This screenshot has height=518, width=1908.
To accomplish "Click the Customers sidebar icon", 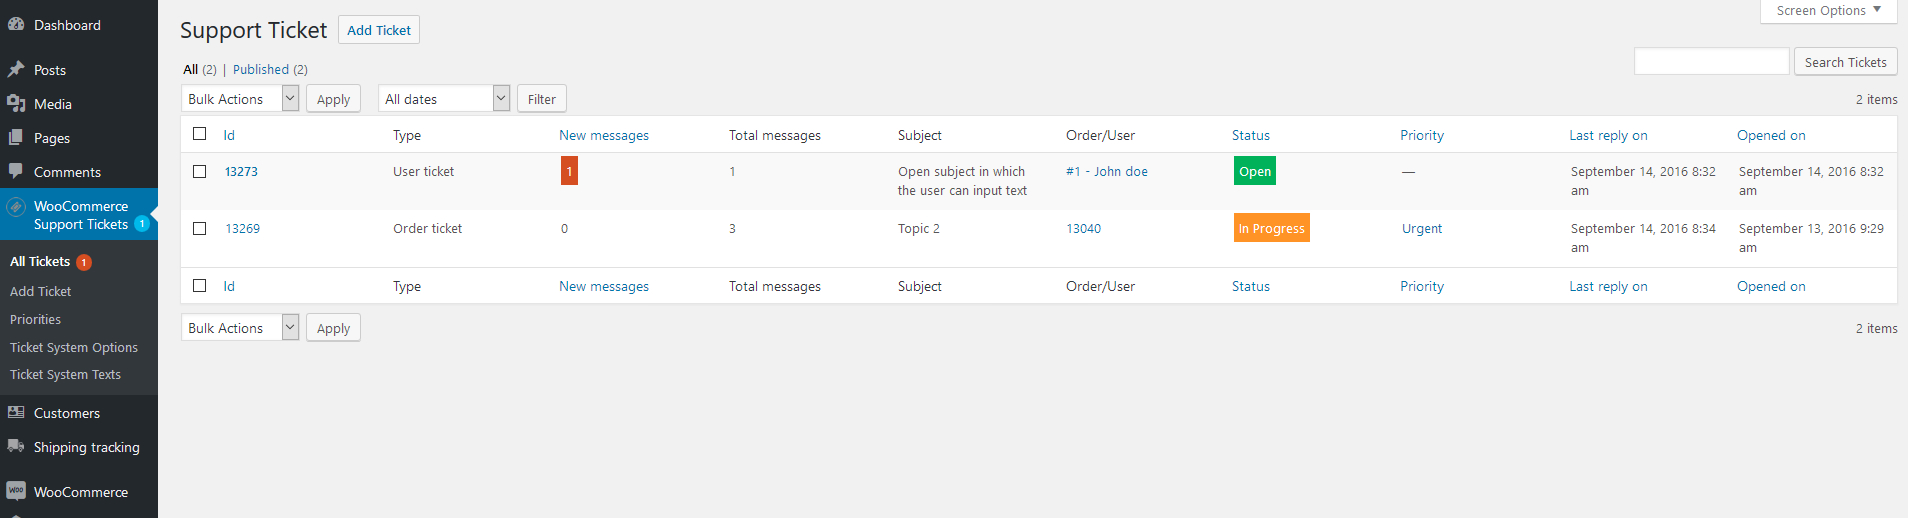I will click(16, 412).
